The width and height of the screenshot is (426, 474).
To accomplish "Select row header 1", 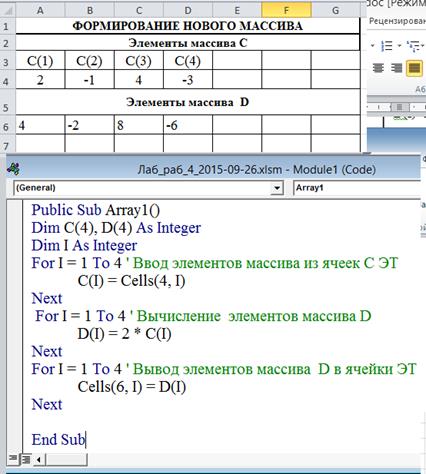I will tap(7, 26).
